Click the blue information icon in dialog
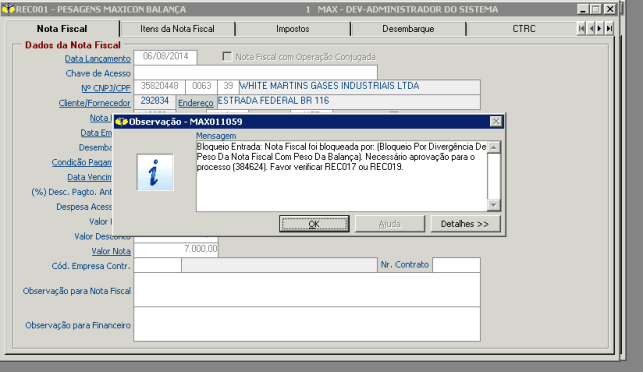The width and height of the screenshot is (643, 372). point(155,172)
